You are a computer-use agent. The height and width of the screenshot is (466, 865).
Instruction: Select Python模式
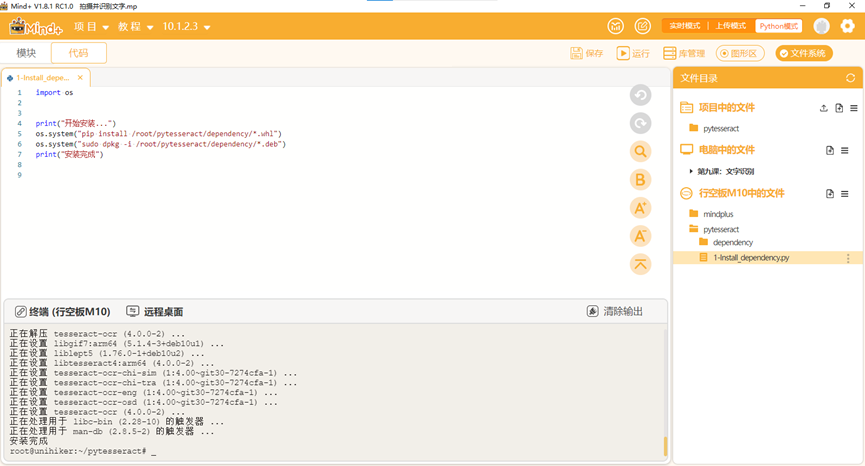click(778, 26)
